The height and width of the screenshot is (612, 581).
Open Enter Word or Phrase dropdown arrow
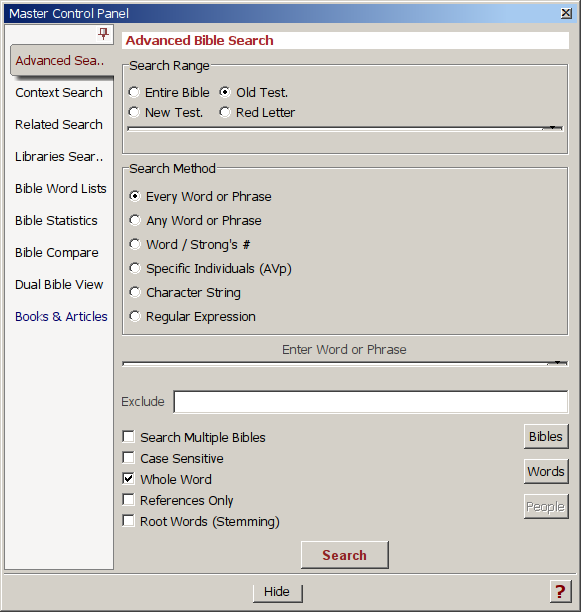point(558,363)
